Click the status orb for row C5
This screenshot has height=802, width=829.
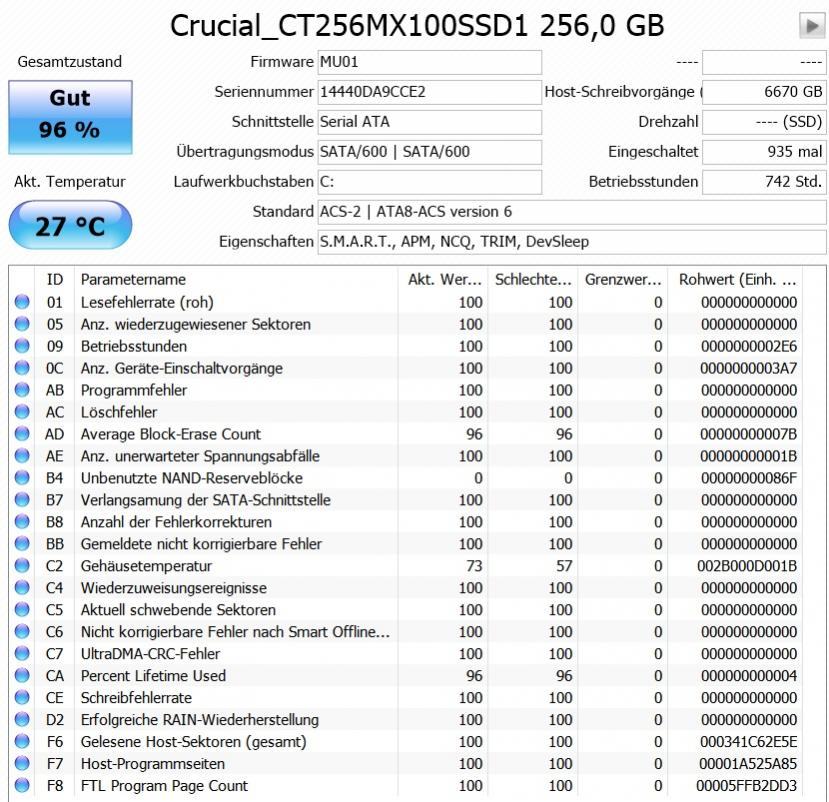click(x=22, y=610)
